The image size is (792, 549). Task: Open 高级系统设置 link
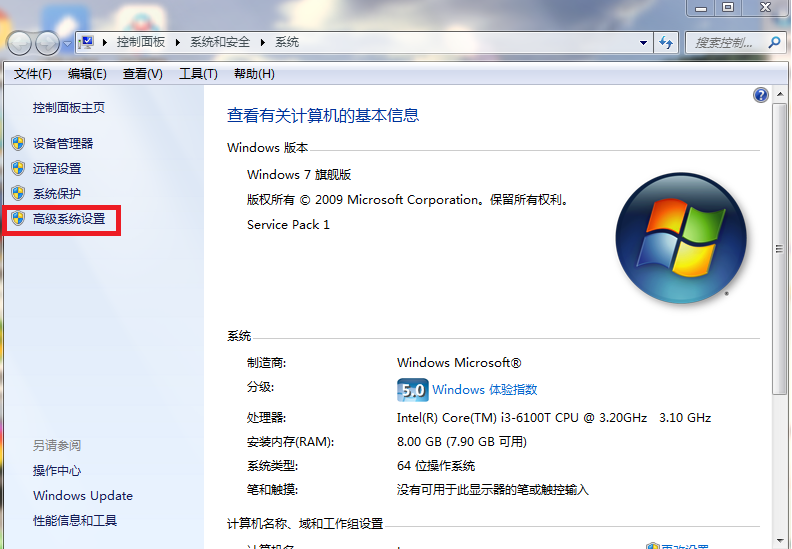69,219
